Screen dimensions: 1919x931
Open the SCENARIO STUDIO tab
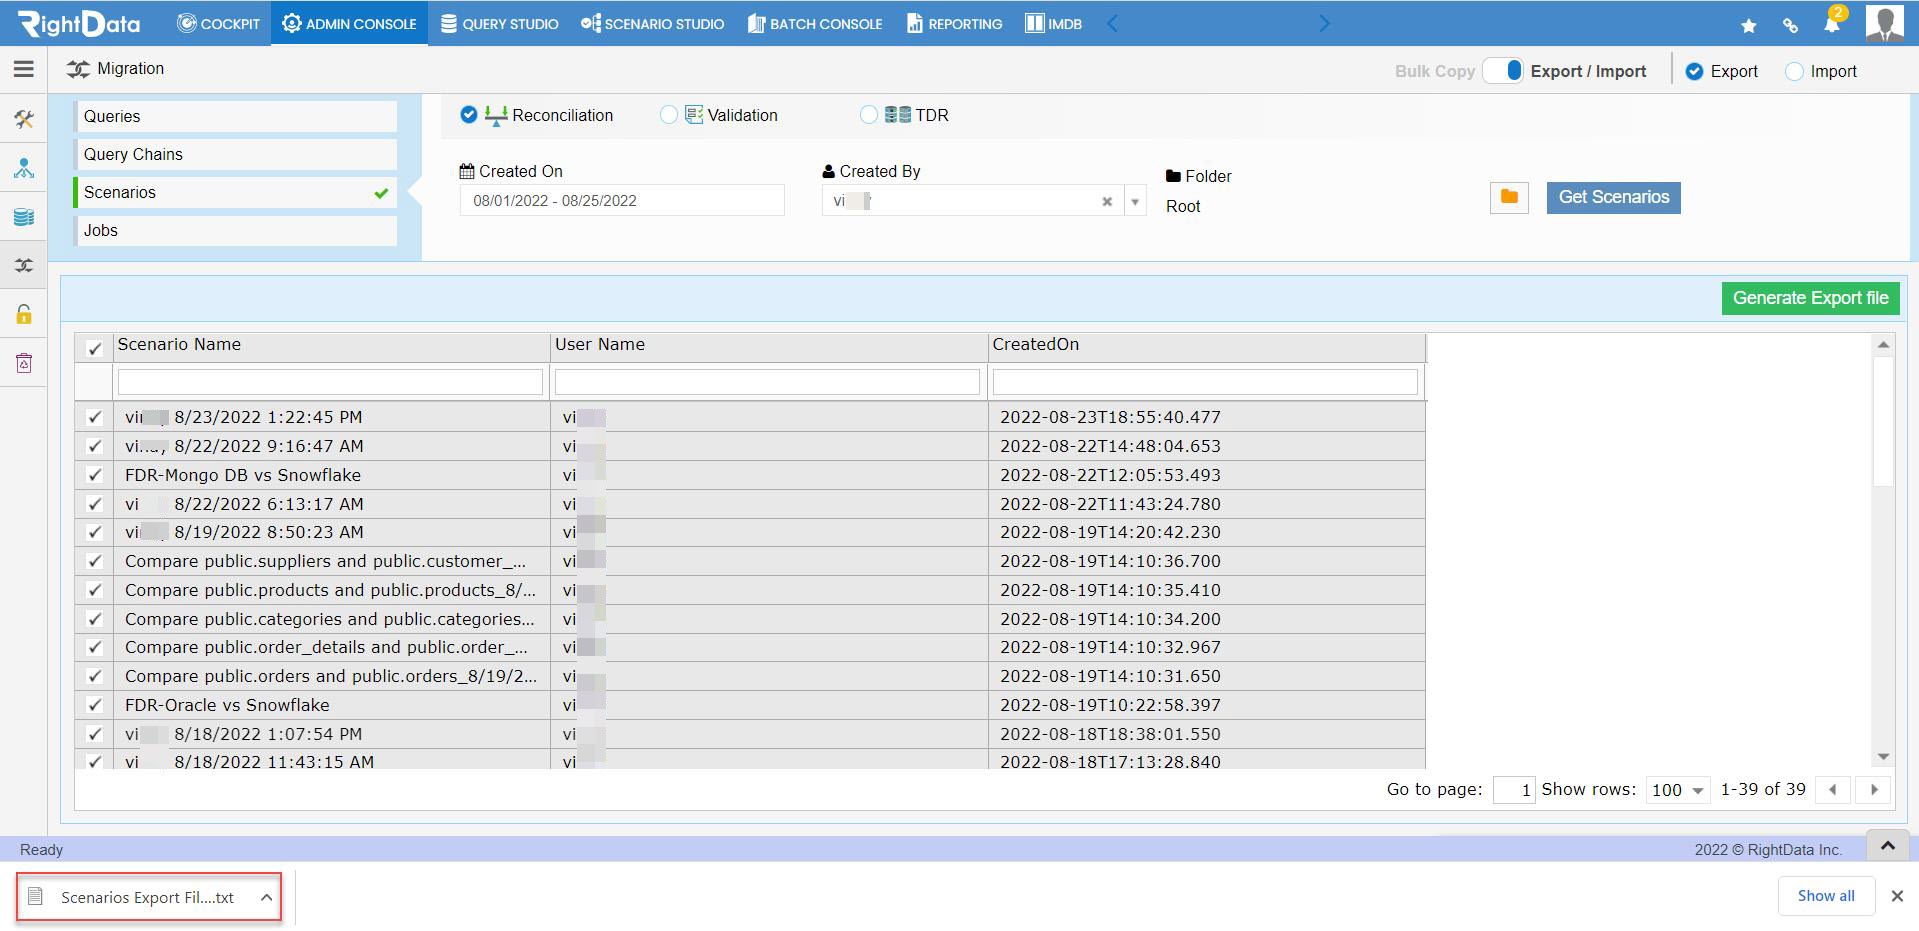[652, 23]
